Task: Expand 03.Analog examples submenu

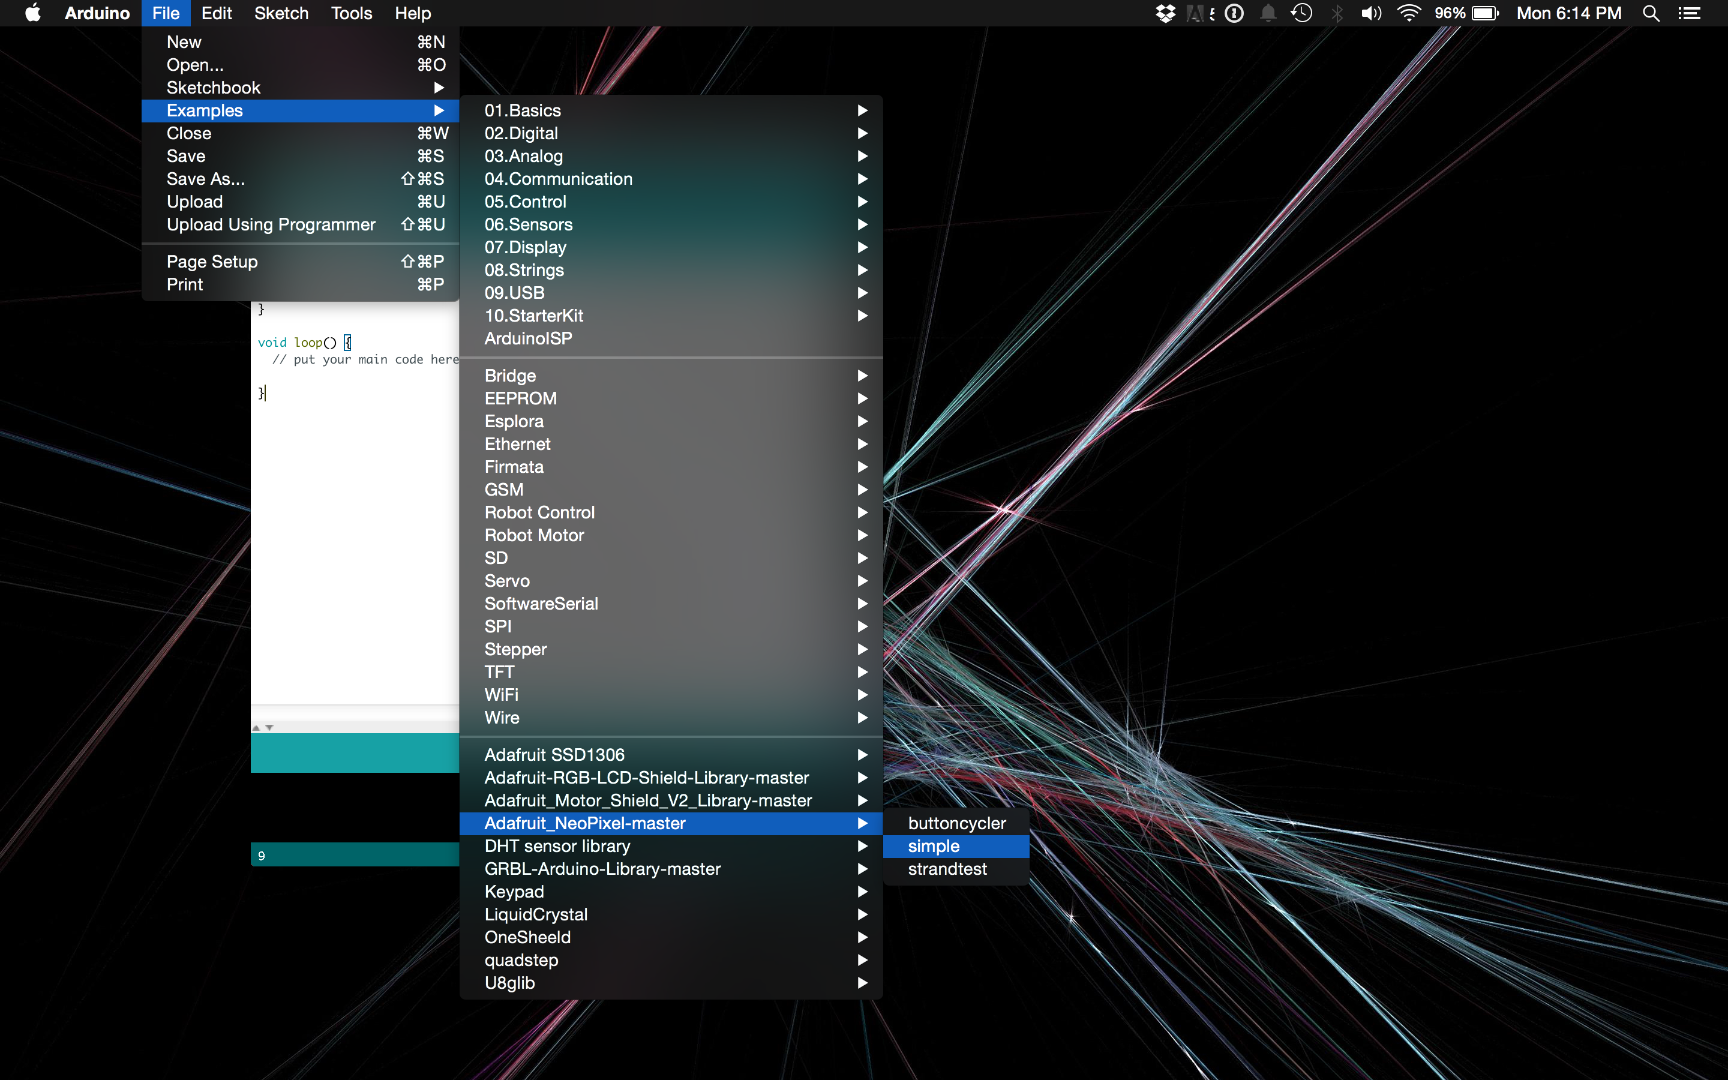Action: click(671, 156)
